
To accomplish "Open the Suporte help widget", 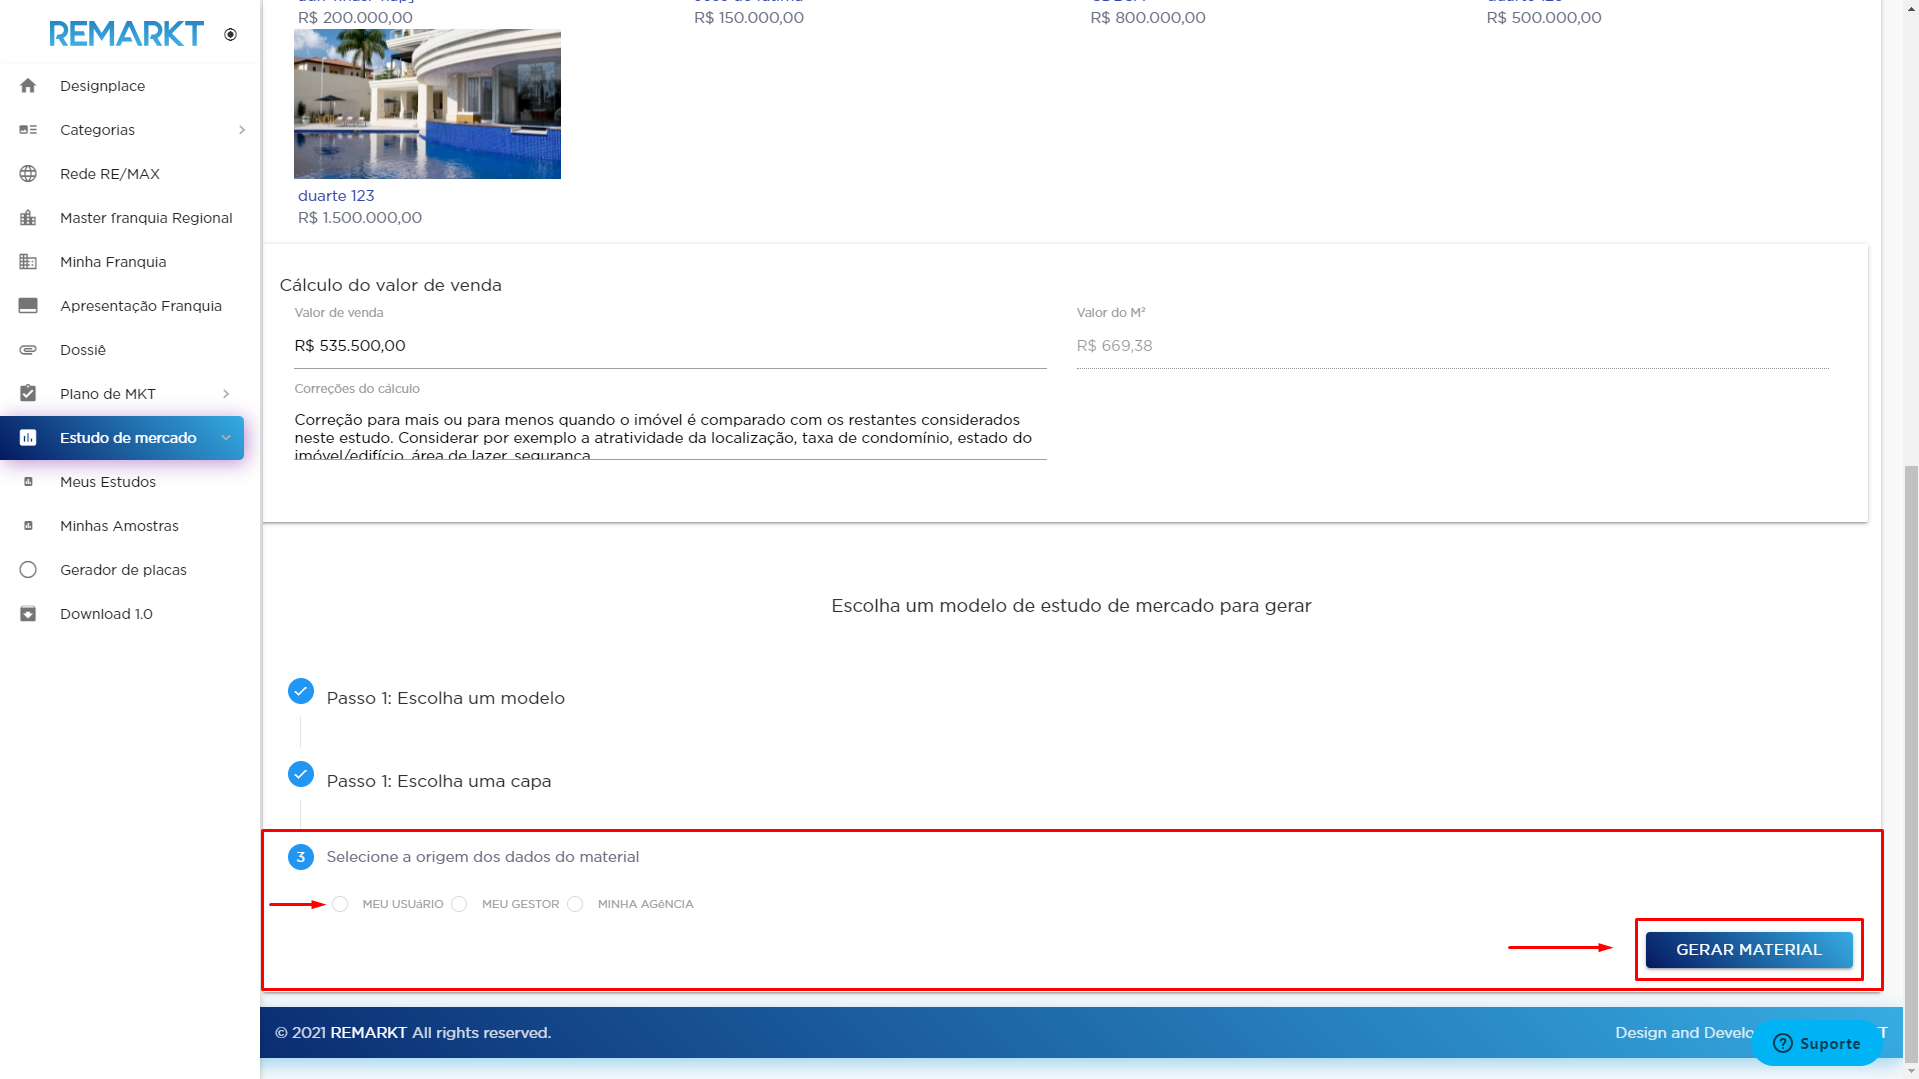I will click(x=1816, y=1043).
